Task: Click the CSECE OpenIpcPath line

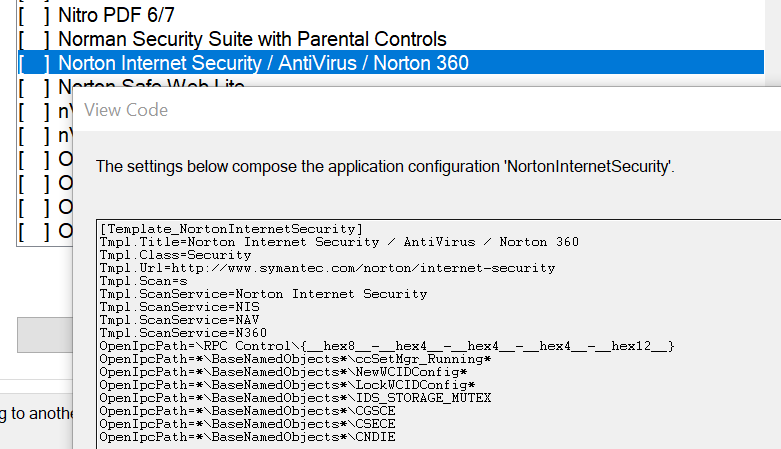Action: (248, 423)
